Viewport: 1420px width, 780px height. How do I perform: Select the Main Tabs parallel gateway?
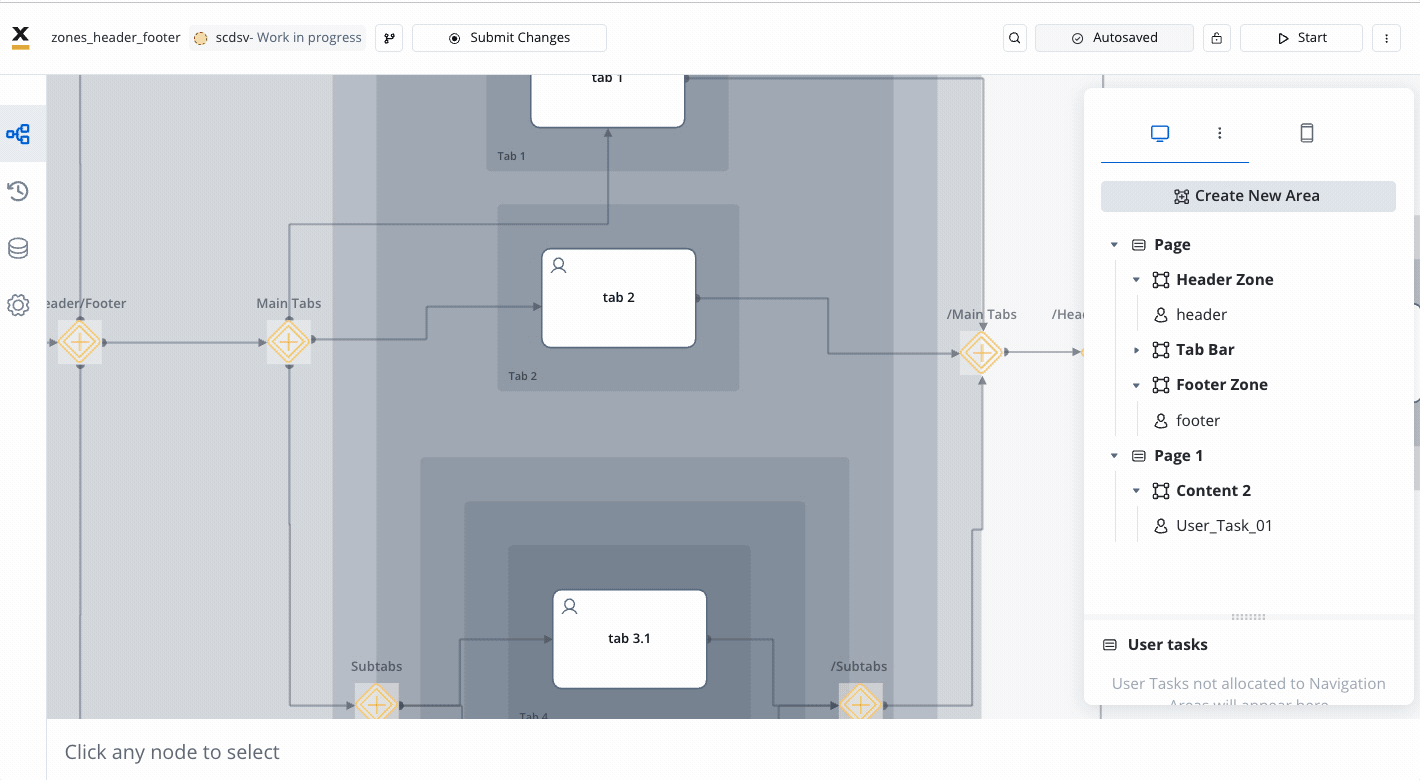(x=288, y=343)
